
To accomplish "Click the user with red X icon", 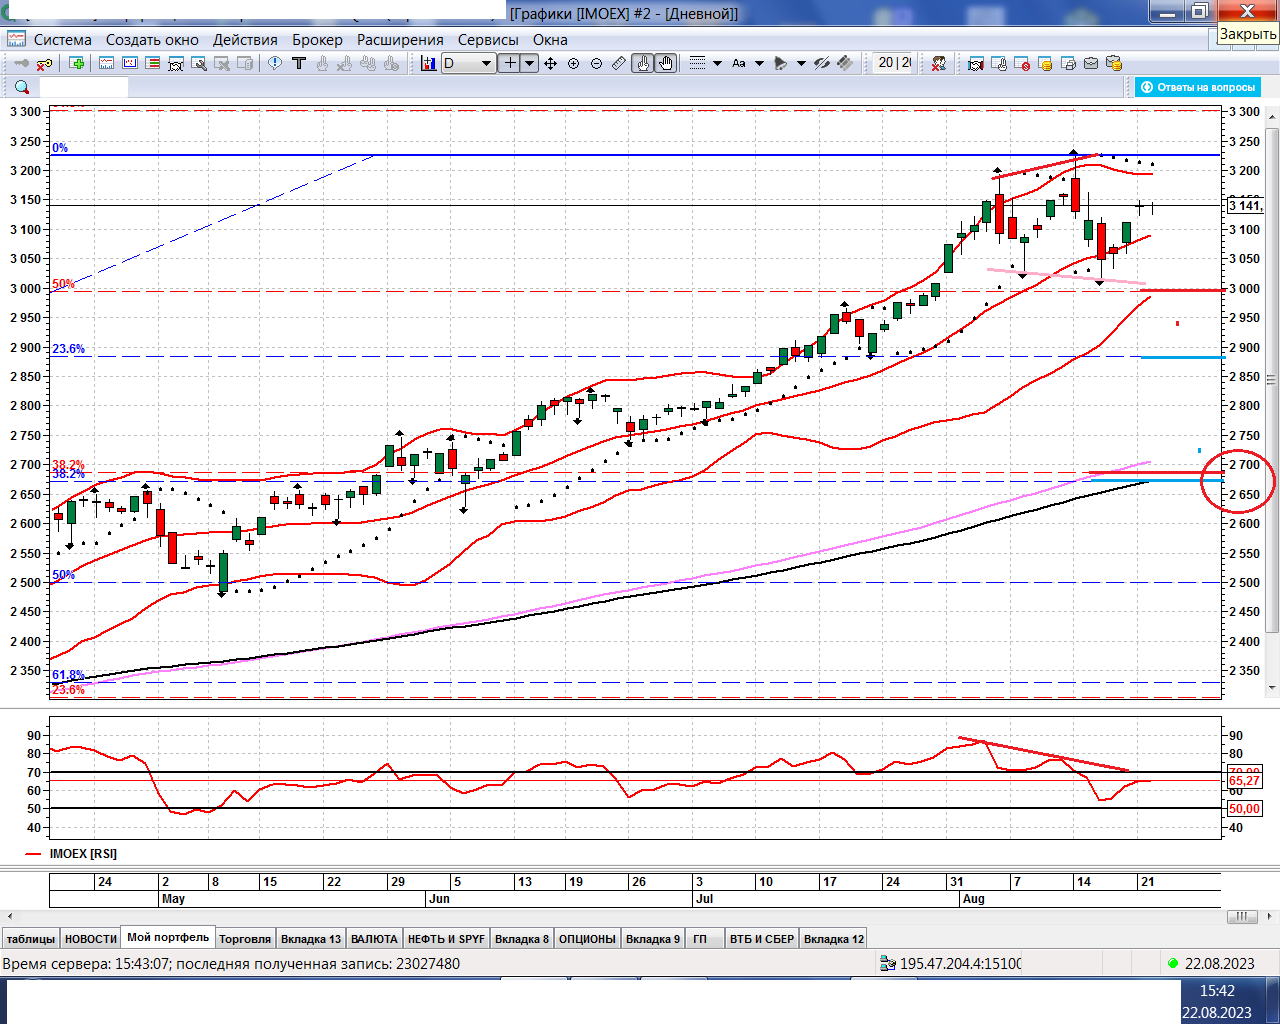I will [x=938, y=63].
